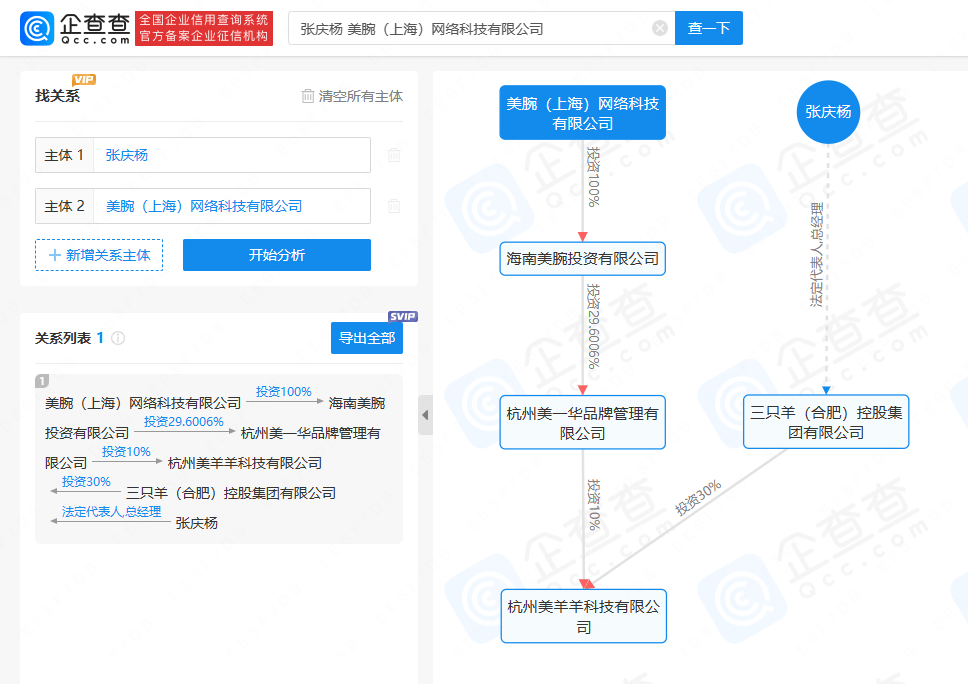Delete 主体 2 with its trash icon

[394, 206]
